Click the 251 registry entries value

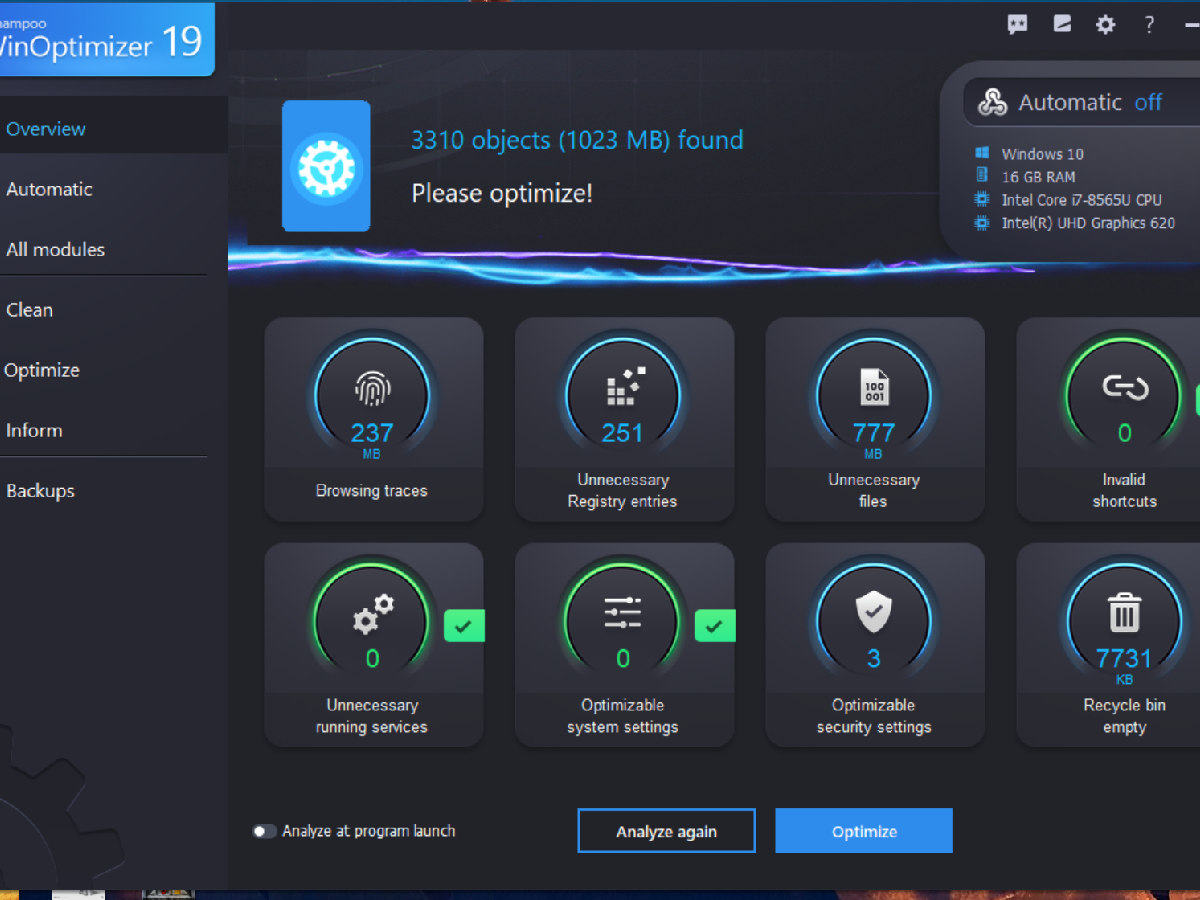click(x=623, y=433)
